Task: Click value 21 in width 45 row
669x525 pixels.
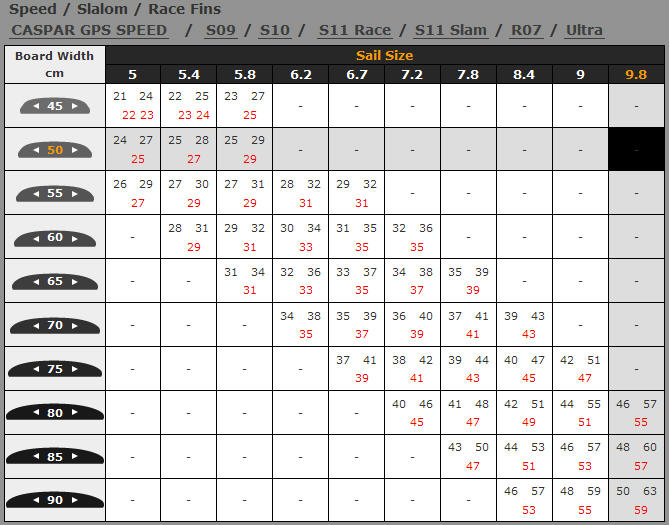Action: click(120, 96)
